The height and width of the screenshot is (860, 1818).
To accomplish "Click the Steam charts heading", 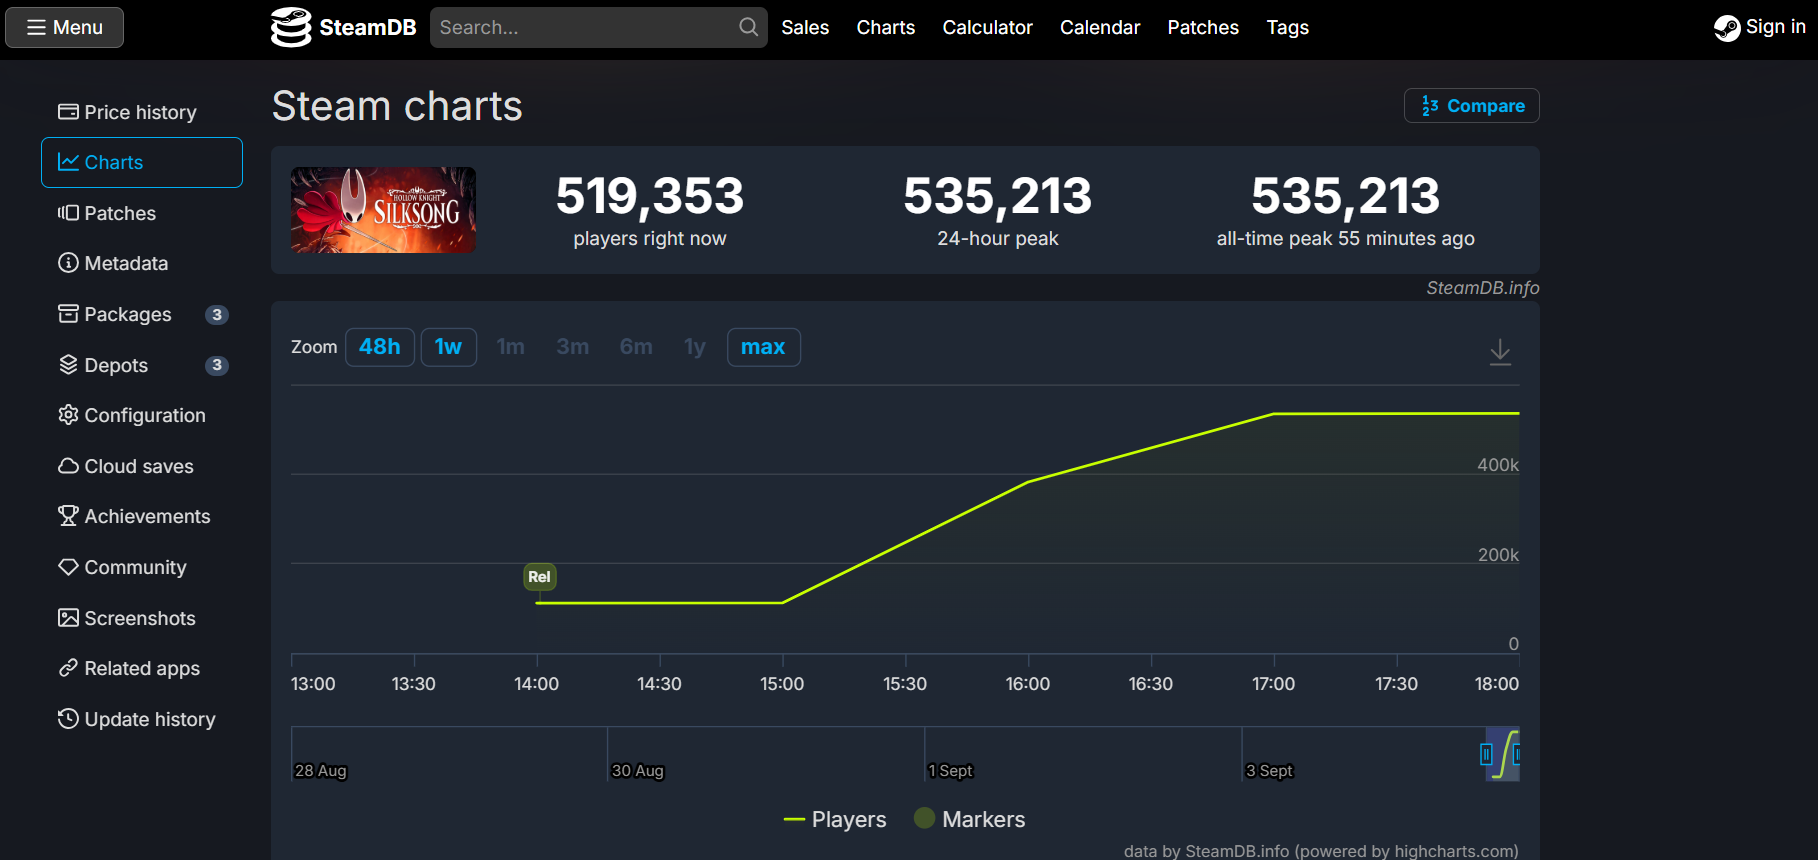I will click(x=397, y=106).
